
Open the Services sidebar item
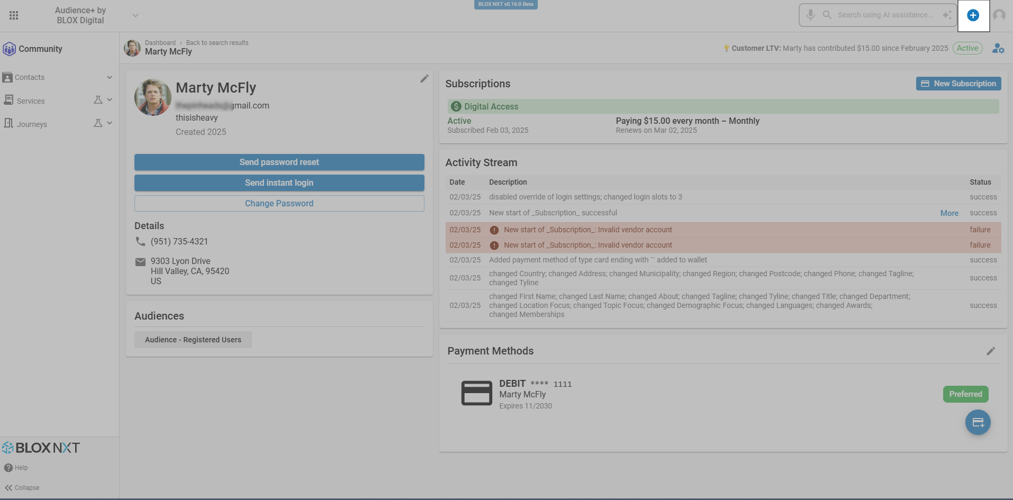30,101
